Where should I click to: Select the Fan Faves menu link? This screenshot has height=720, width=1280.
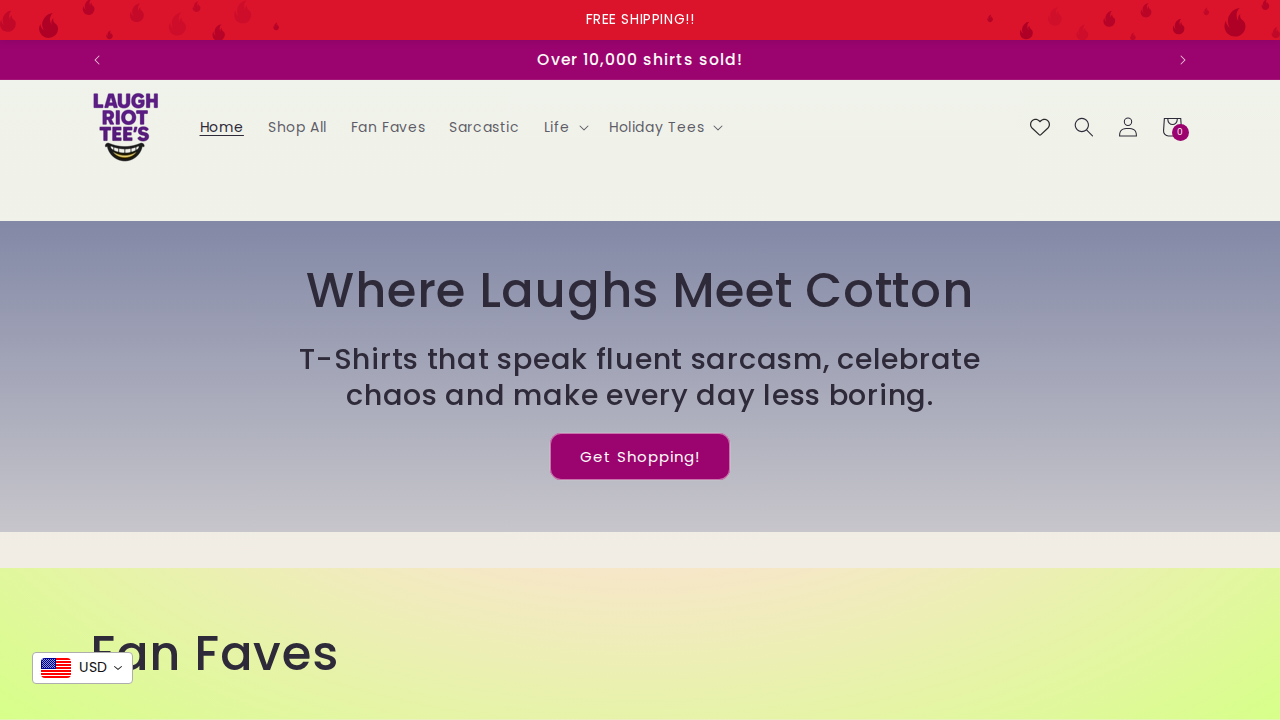click(388, 127)
